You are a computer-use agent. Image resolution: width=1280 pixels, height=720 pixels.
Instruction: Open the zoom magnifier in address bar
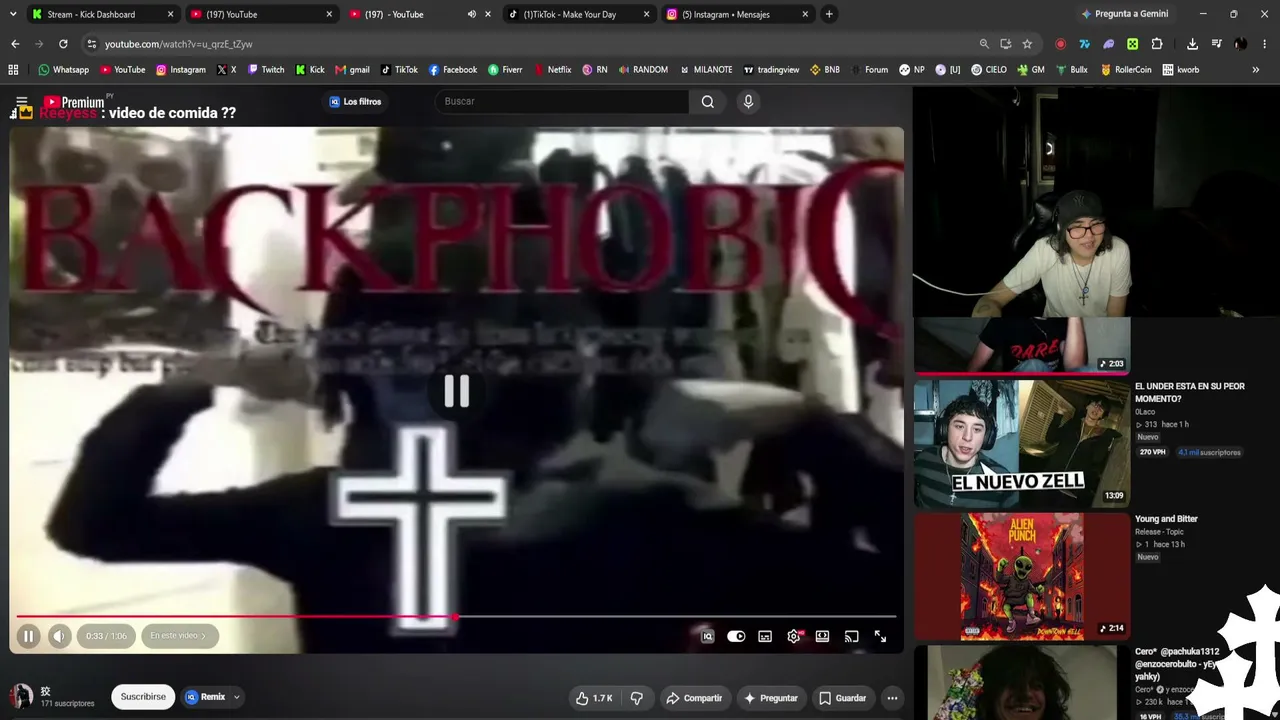984,44
